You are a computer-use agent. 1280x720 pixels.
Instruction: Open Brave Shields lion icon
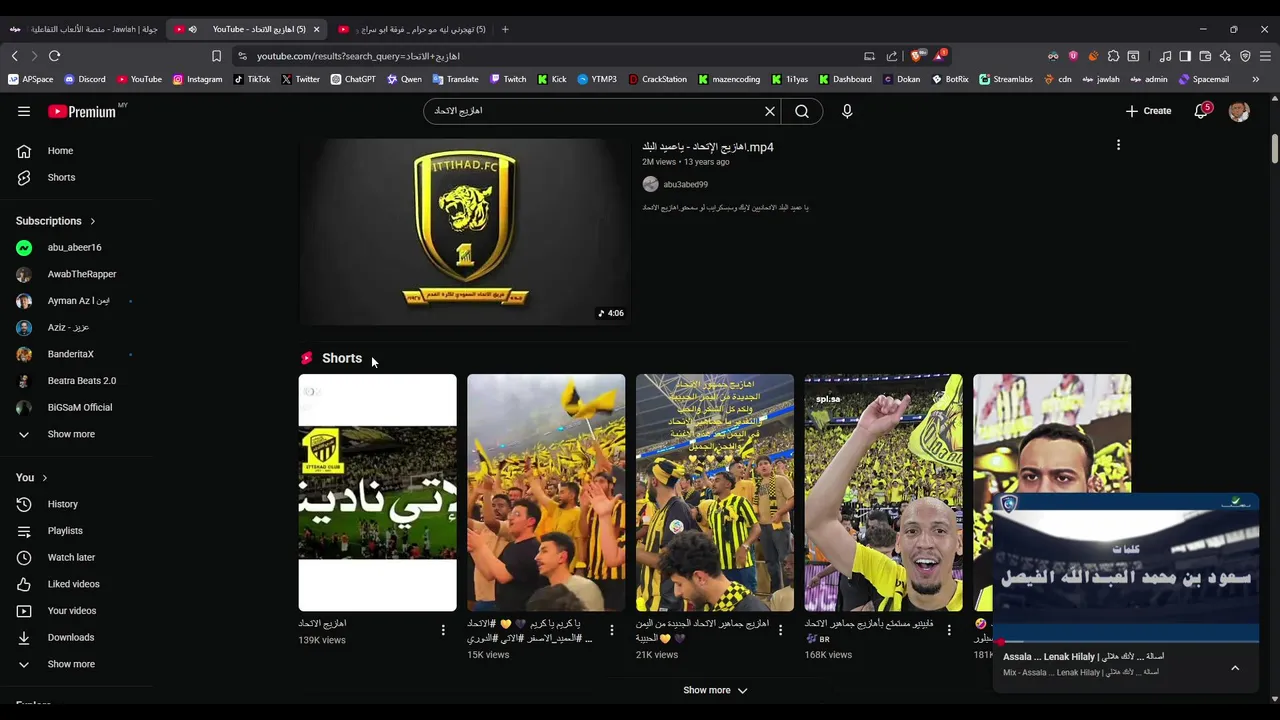917,56
